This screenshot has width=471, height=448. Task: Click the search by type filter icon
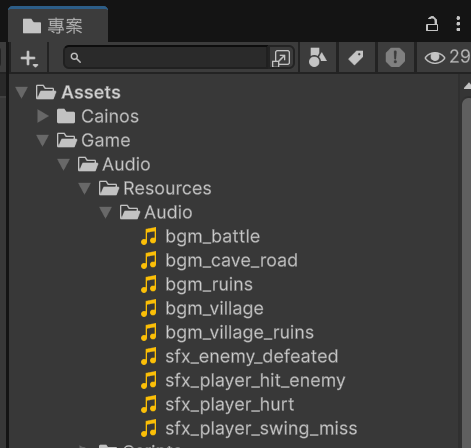tap(318, 58)
